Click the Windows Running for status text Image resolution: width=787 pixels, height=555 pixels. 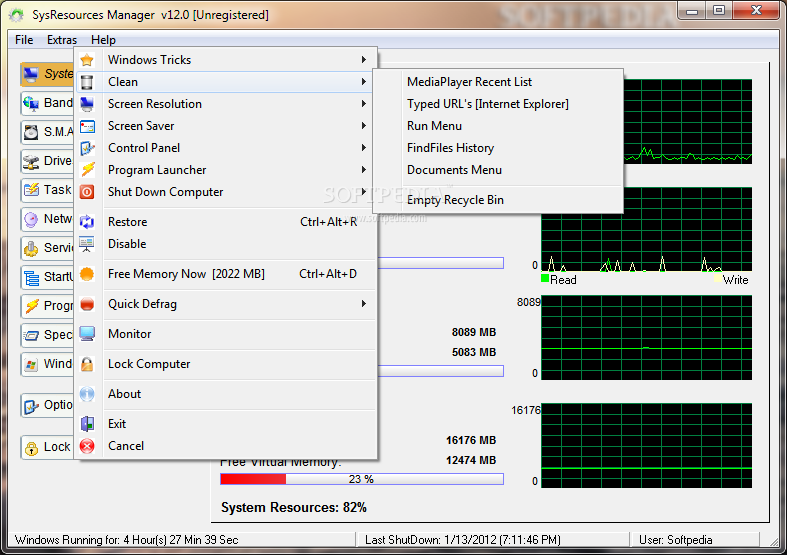[126, 540]
